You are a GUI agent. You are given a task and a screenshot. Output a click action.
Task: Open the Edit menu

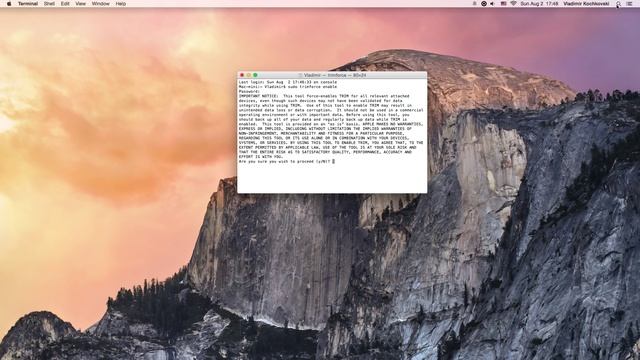[65, 4]
